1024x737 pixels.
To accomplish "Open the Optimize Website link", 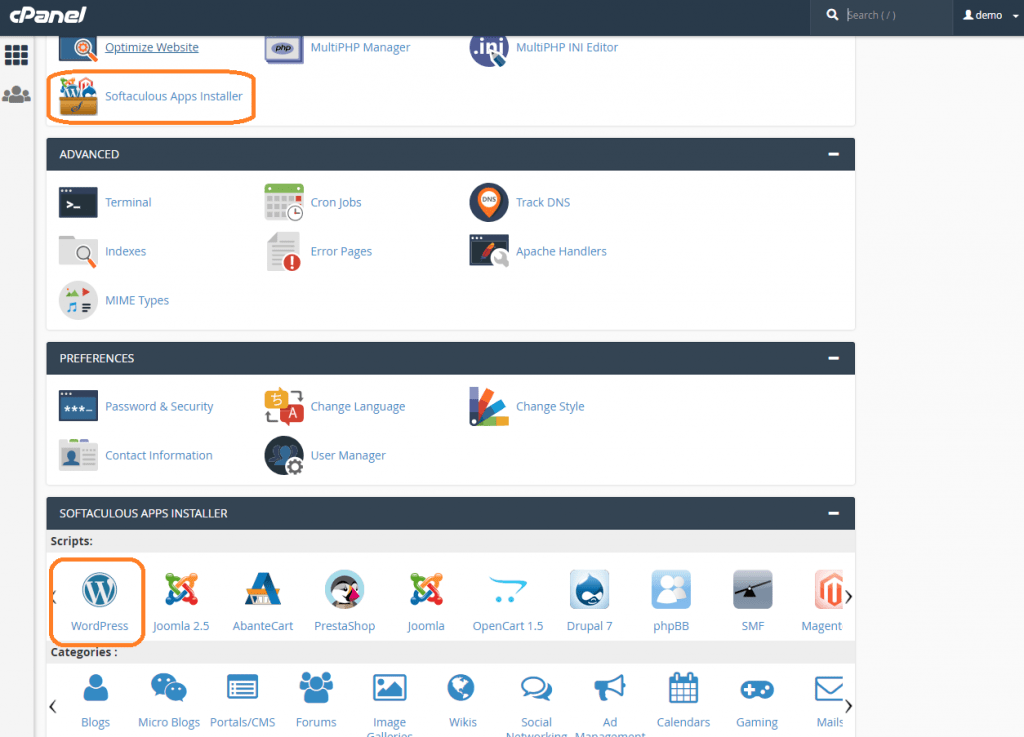I will pyautogui.click(x=151, y=47).
